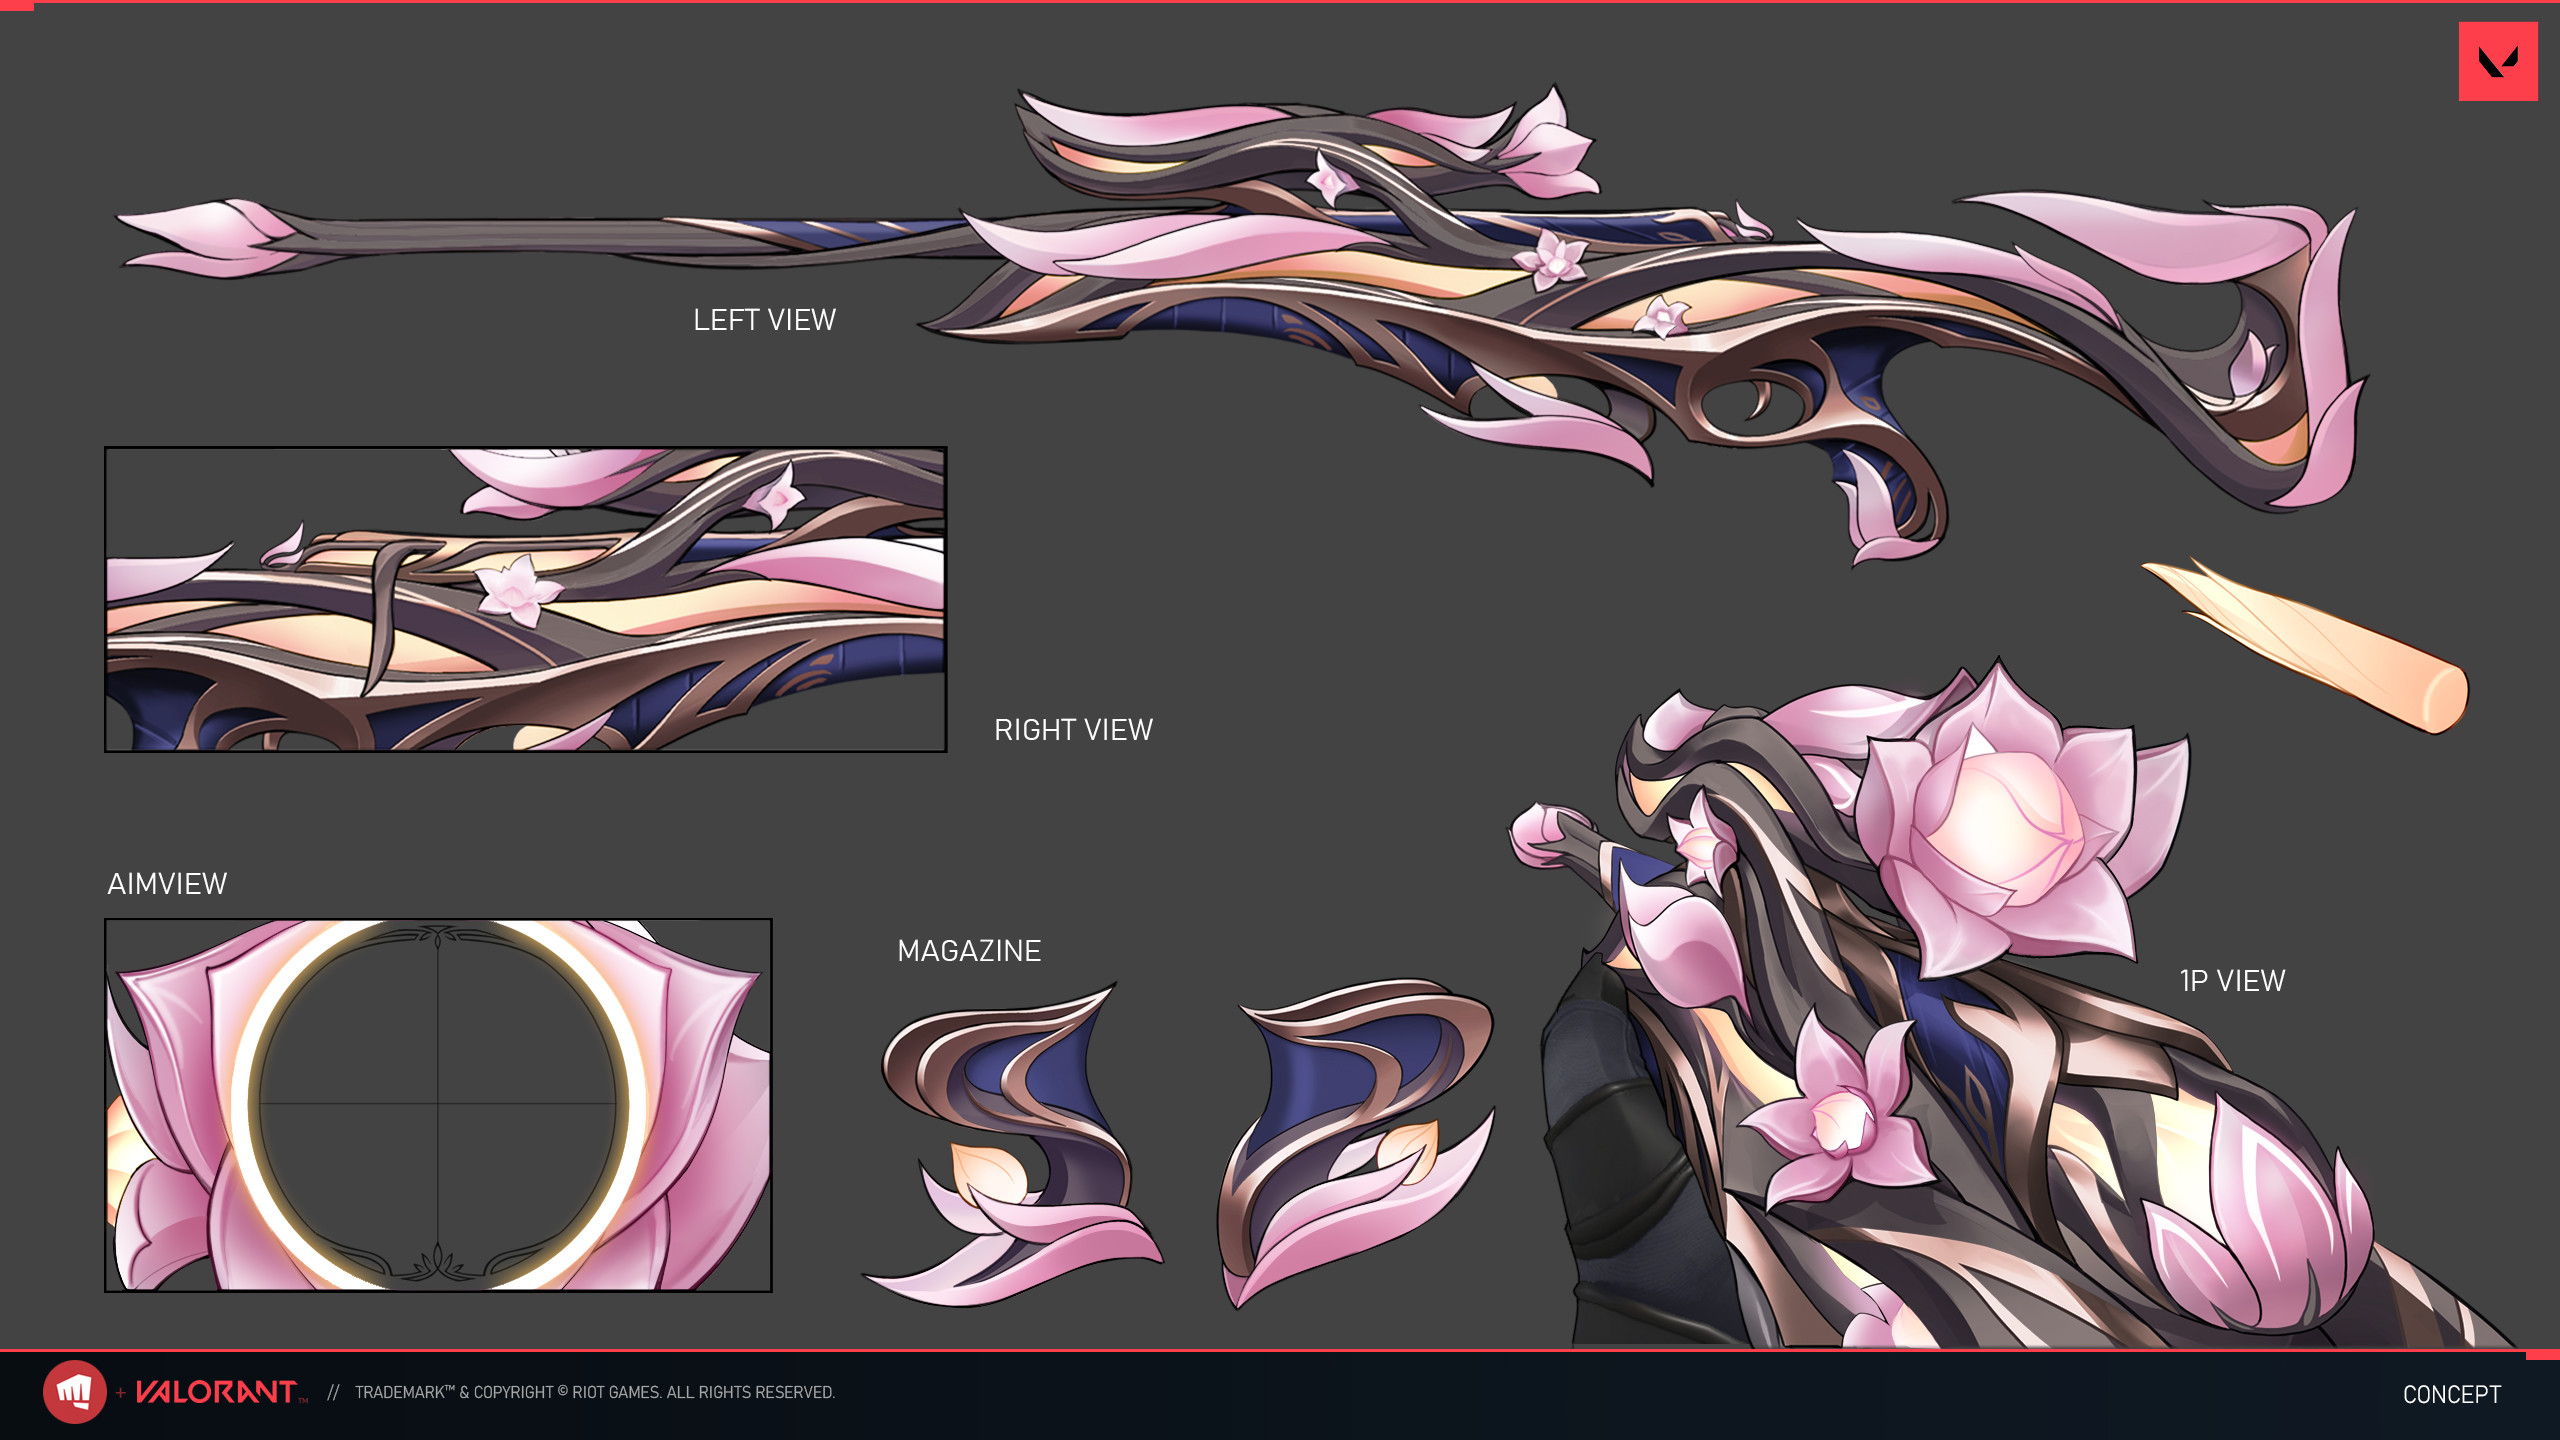Screen dimensions: 2560x1440
Task: Click the 1P VIEW label
Action: [2232, 981]
